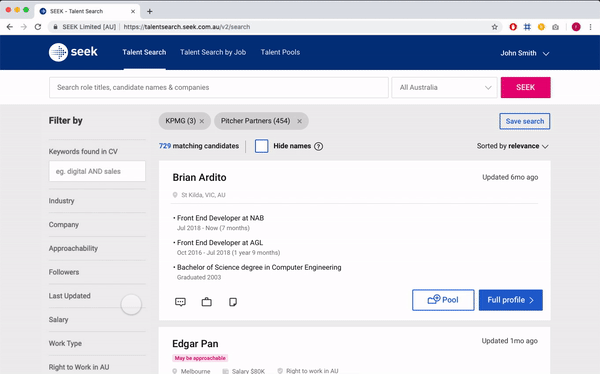Screen dimensions: 600x374
Task: Click the Updated 6mo ago text
Action: click(x=510, y=177)
